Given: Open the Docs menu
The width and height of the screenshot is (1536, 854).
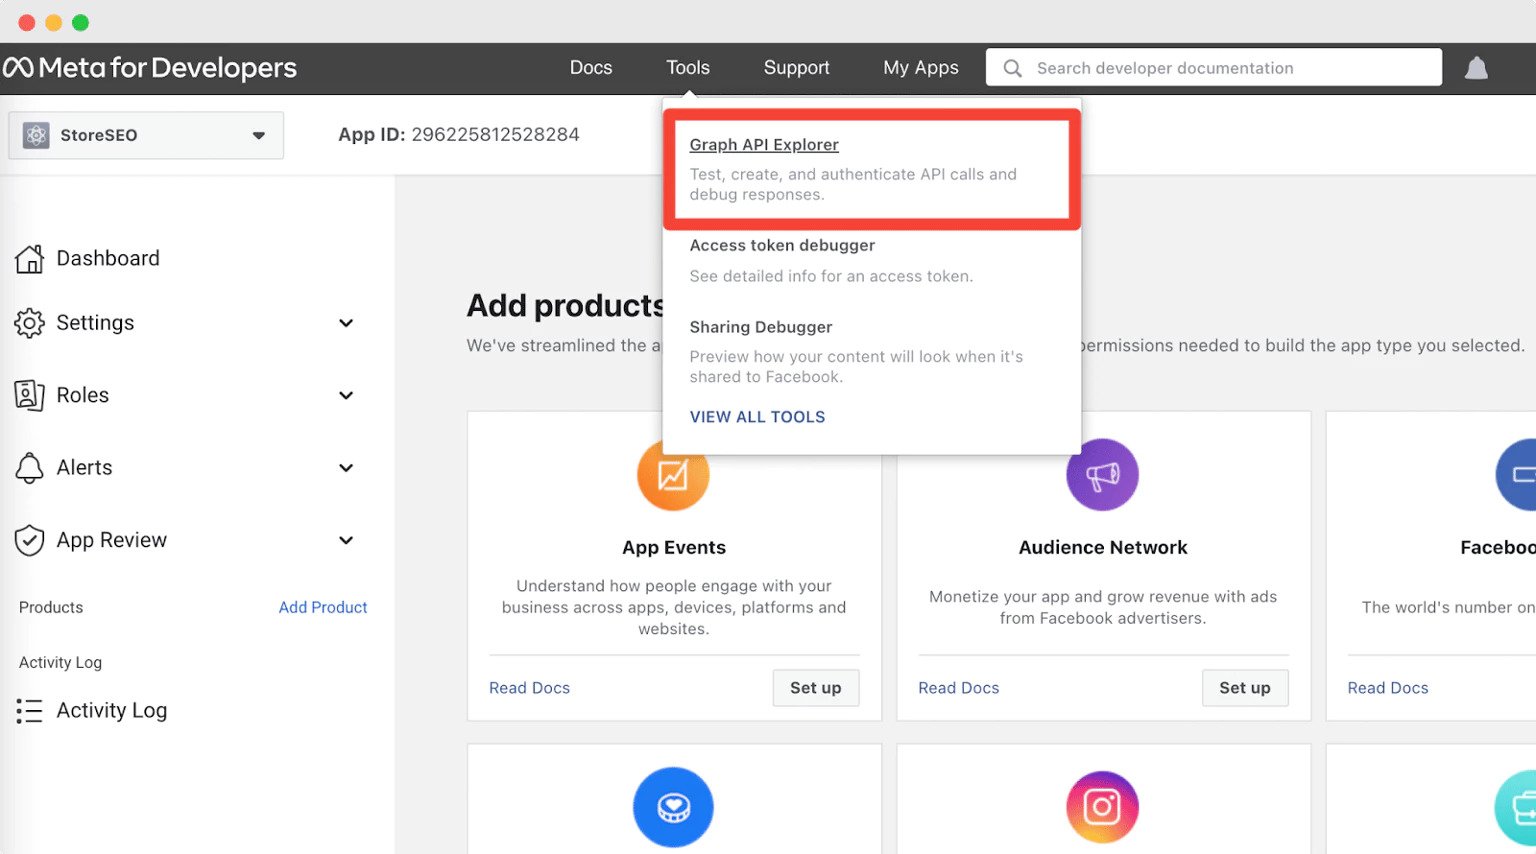Looking at the screenshot, I should coord(591,68).
